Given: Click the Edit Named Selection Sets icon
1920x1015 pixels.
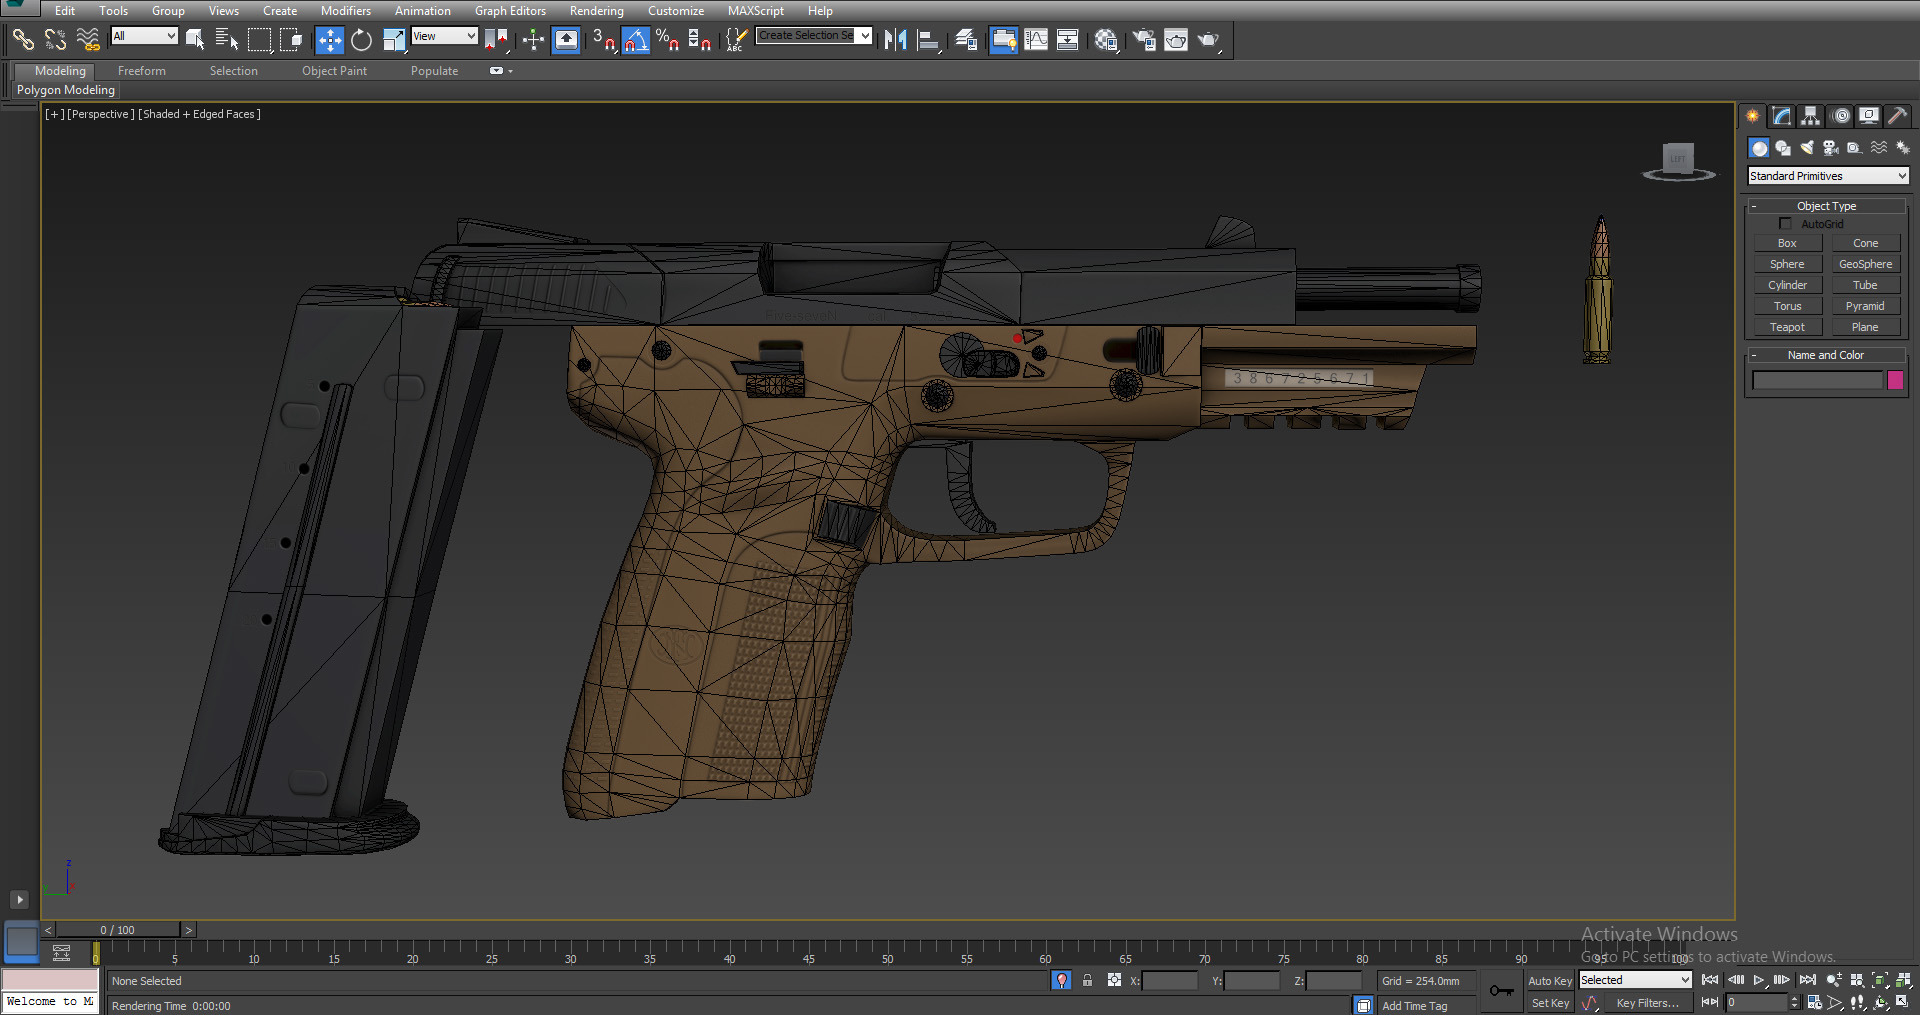Looking at the screenshot, I should pyautogui.click(x=737, y=40).
